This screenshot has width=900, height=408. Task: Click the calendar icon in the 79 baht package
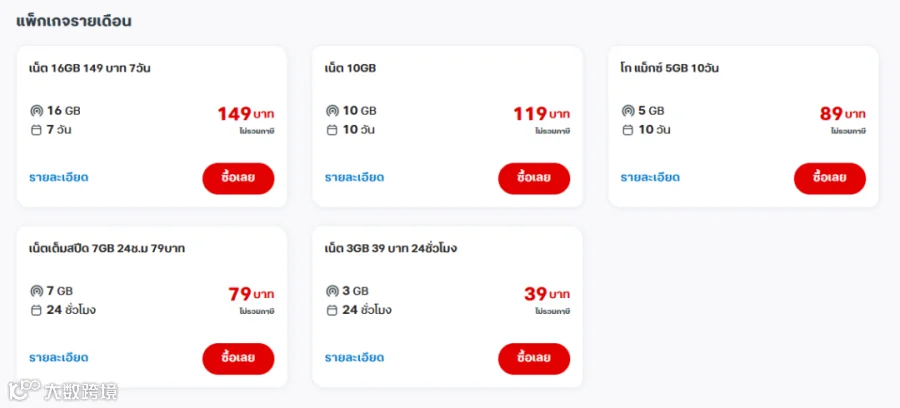pyautogui.click(x=36, y=310)
